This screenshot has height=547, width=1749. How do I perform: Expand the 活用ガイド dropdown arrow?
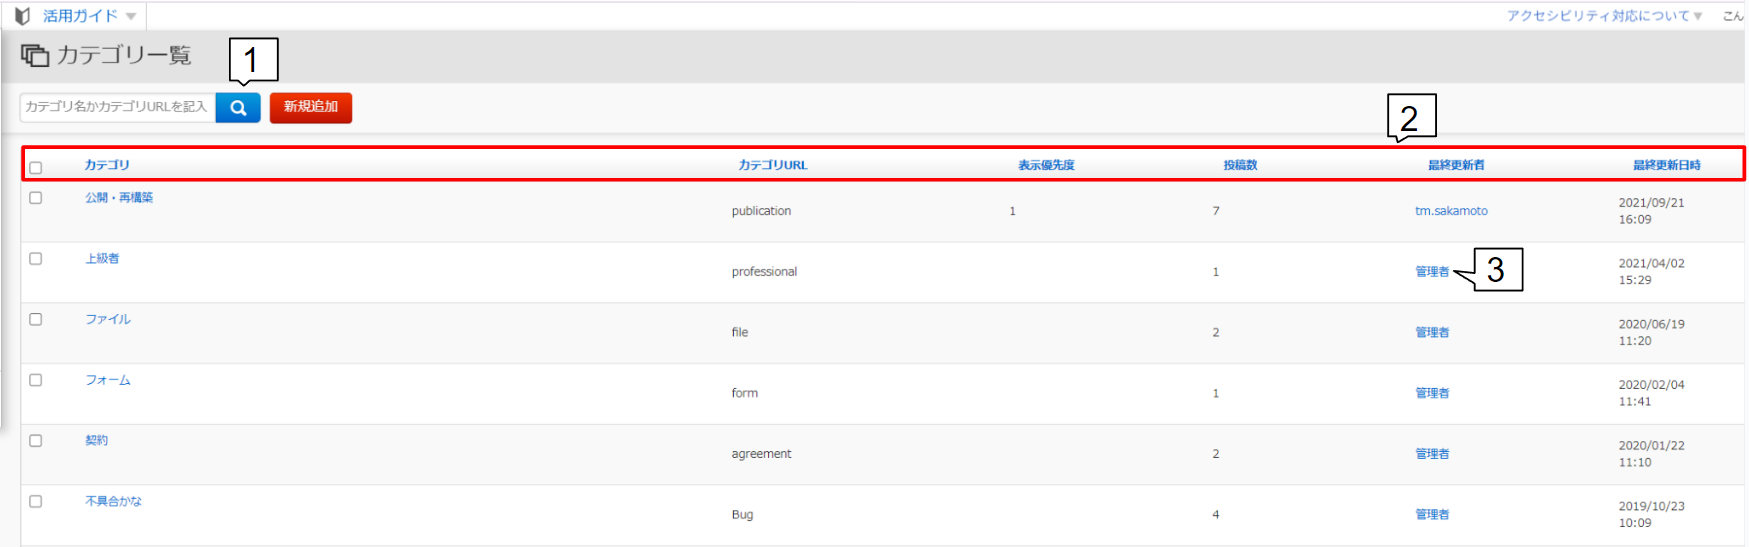tap(131, 17)
